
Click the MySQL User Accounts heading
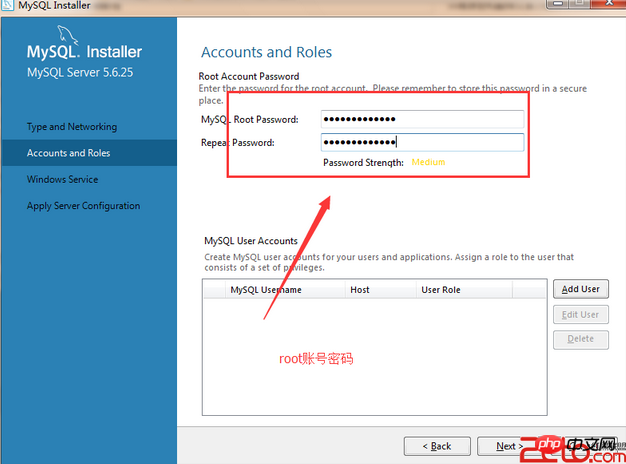251,241
